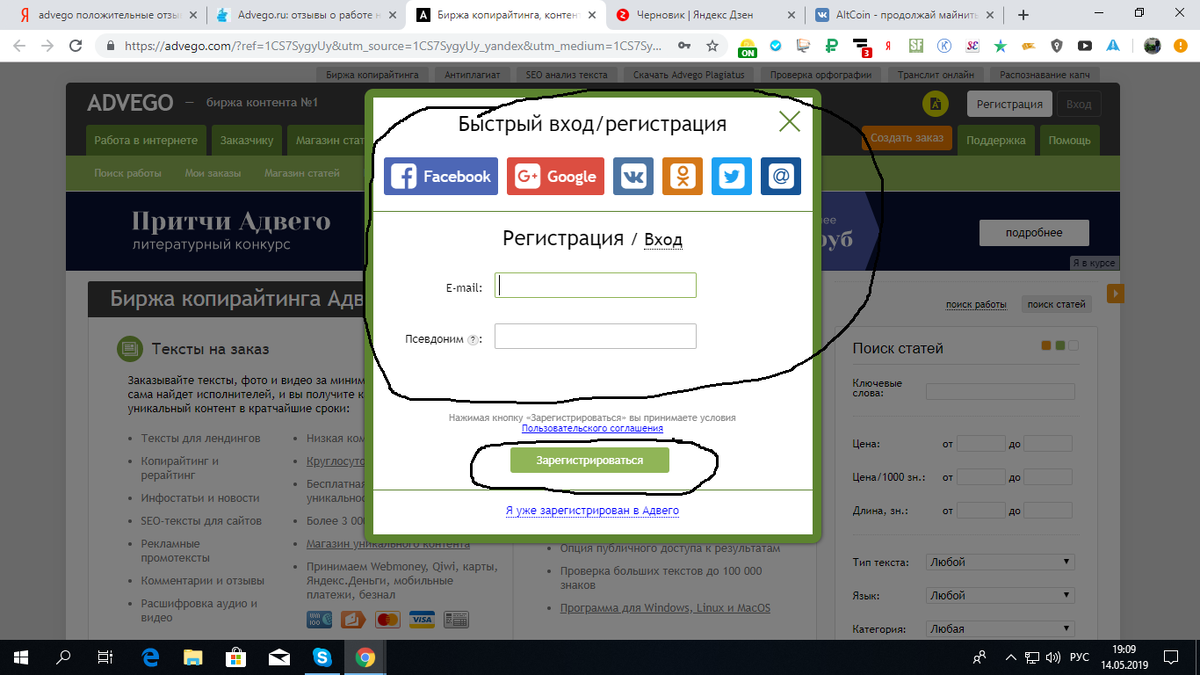This screenshot has height=675, width=1200.
Task: Open the Тип текста dropdown
Action: [x=1000, y=562]
